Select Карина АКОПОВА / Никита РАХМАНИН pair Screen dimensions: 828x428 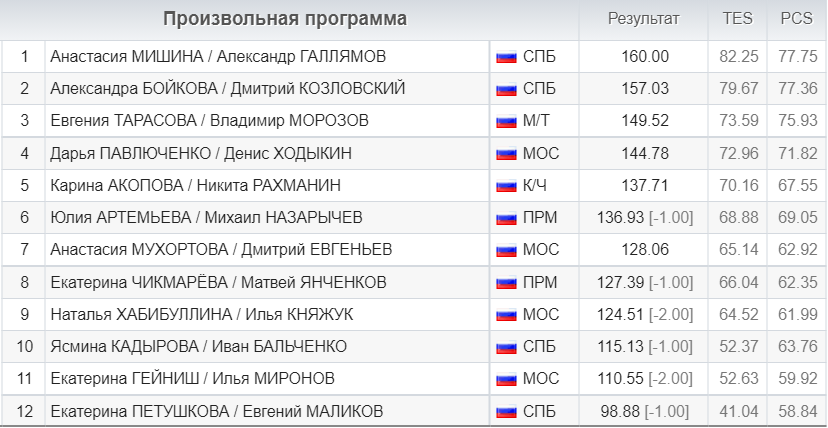click(x=195, y=186)
